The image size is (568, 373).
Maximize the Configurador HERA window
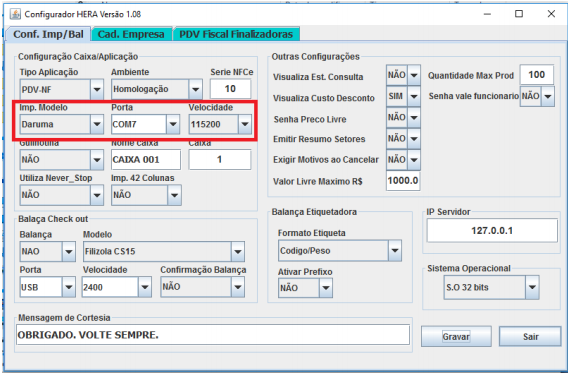[x=519, y=14]
